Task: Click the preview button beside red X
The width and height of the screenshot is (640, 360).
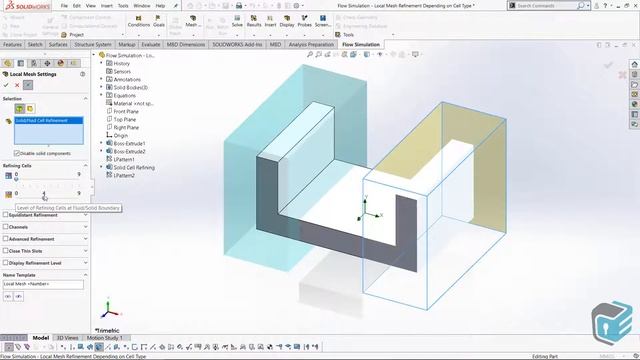Action: (x=28, y=85)
